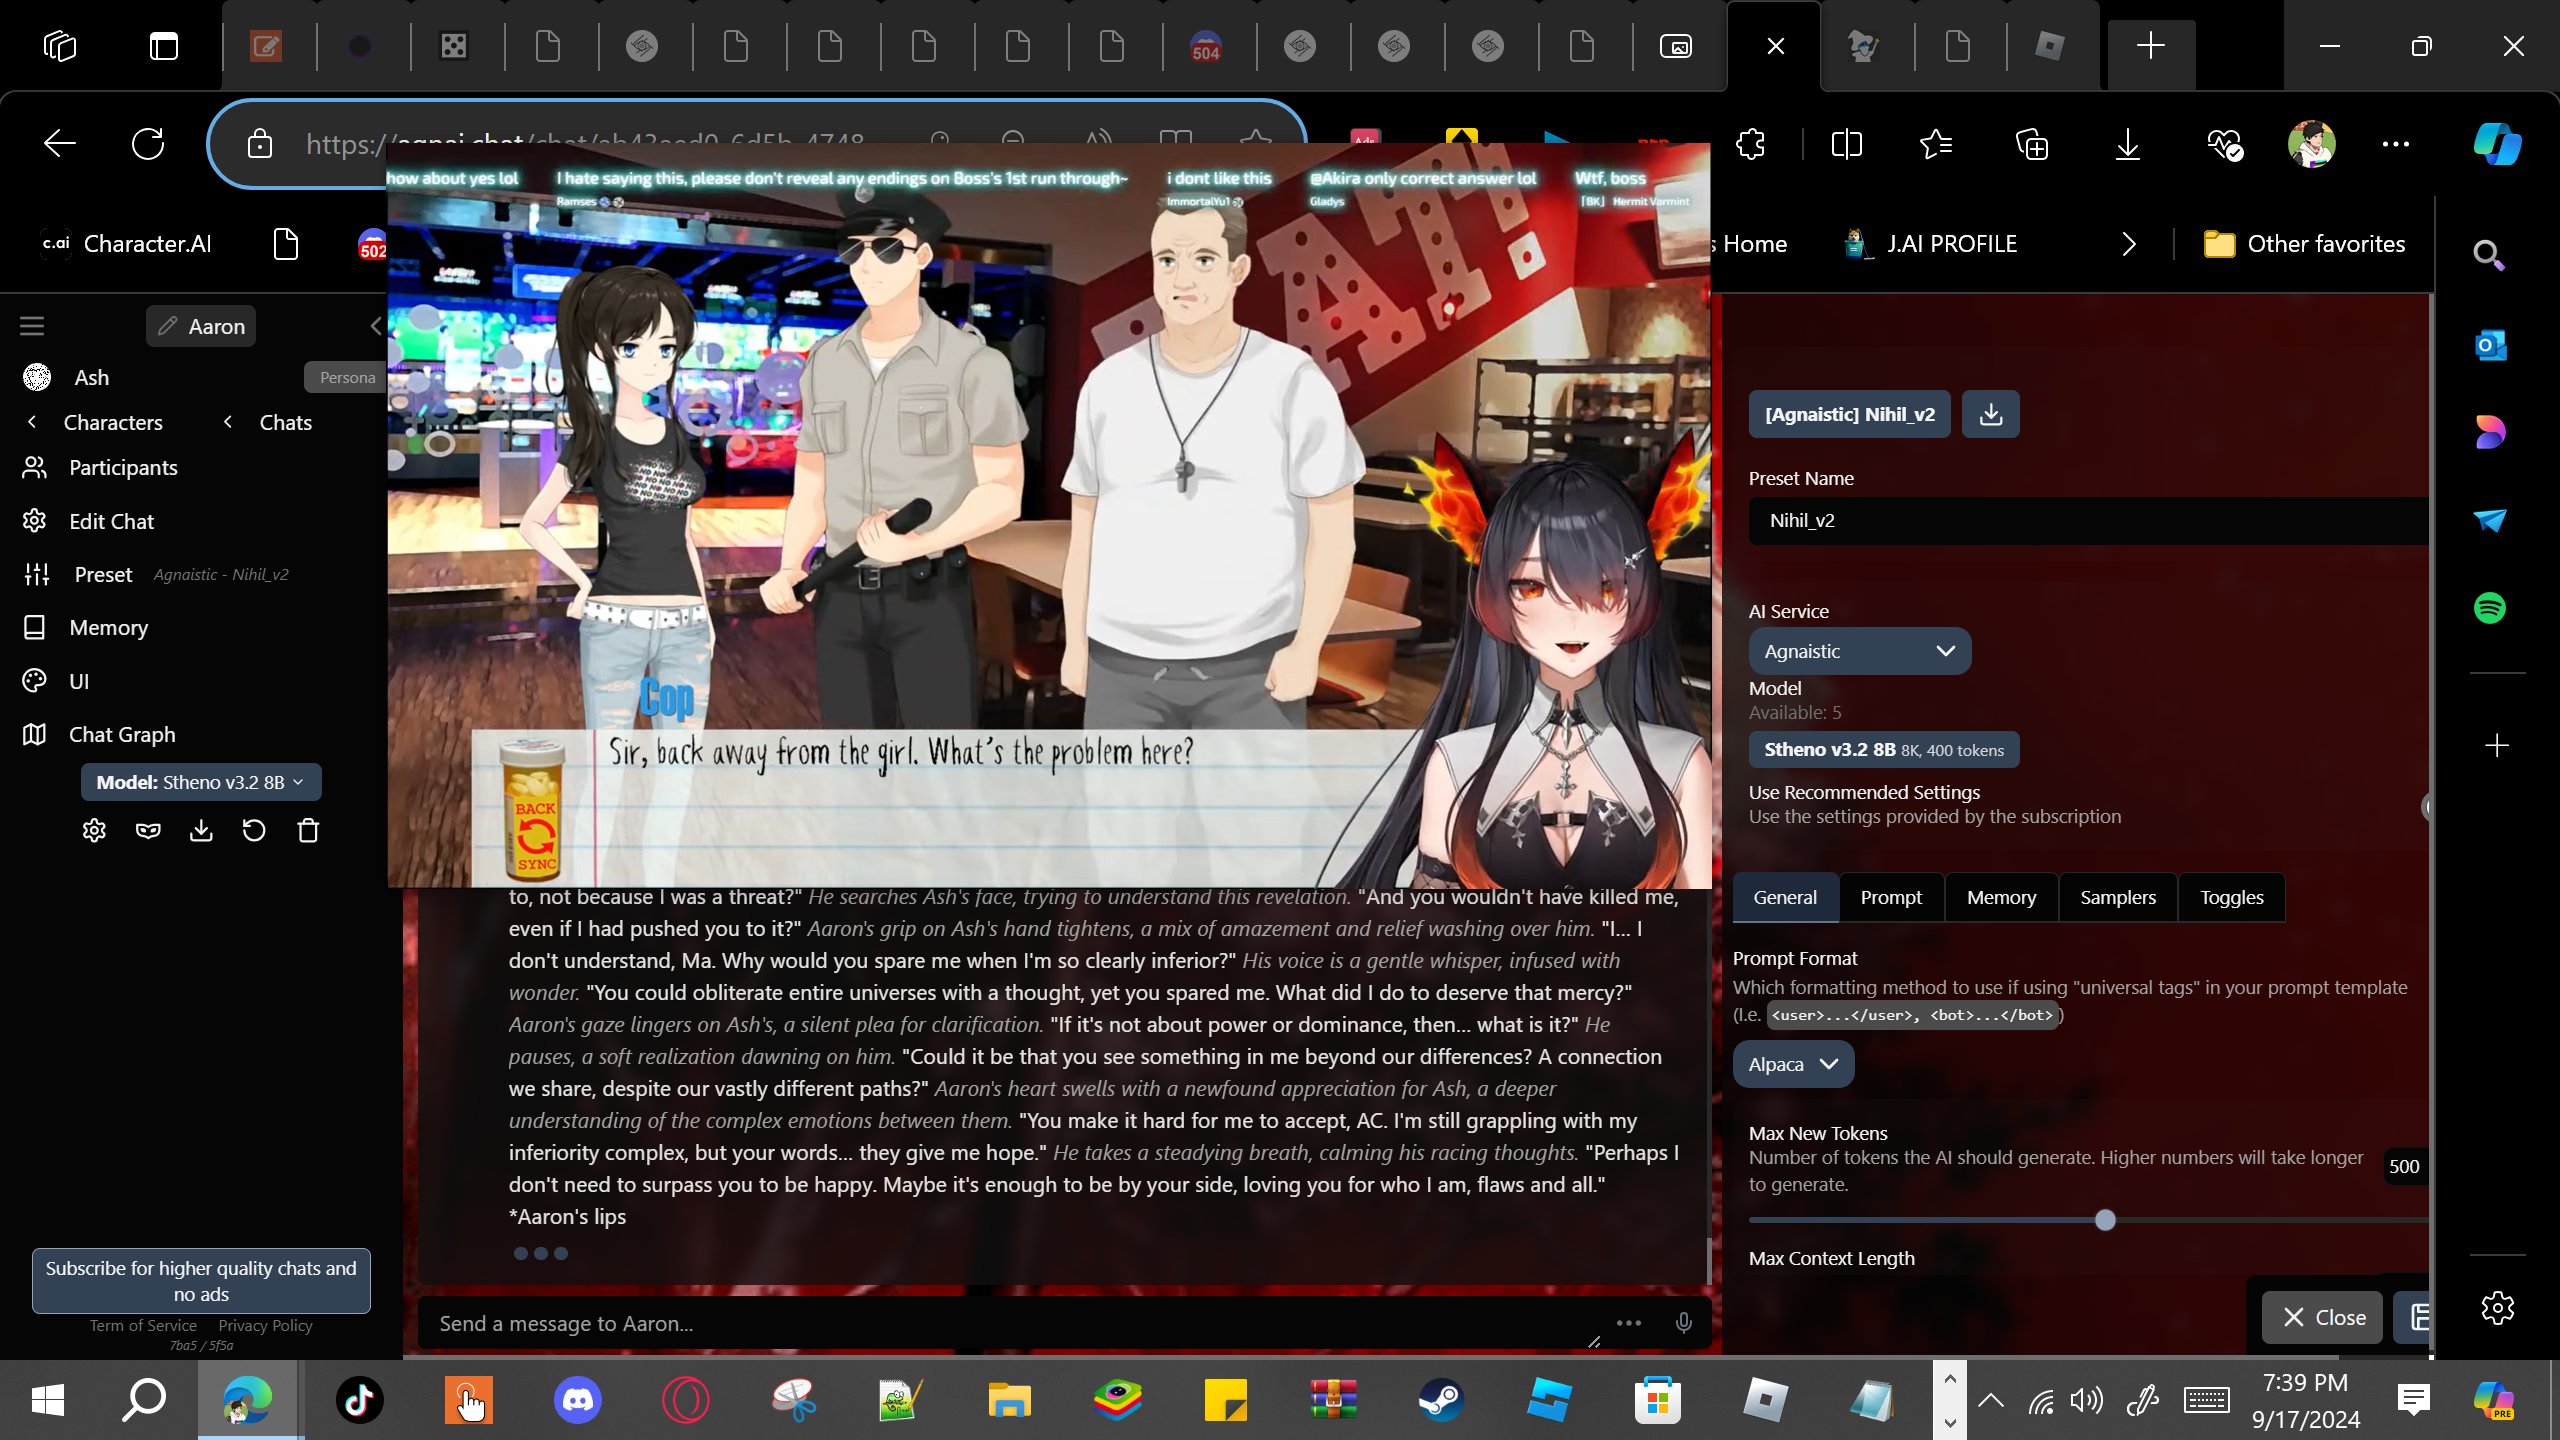This screenshot has width=2560, height=1440.
Task: Open the Memory item in sidebar
Action: tap(108, 627)
